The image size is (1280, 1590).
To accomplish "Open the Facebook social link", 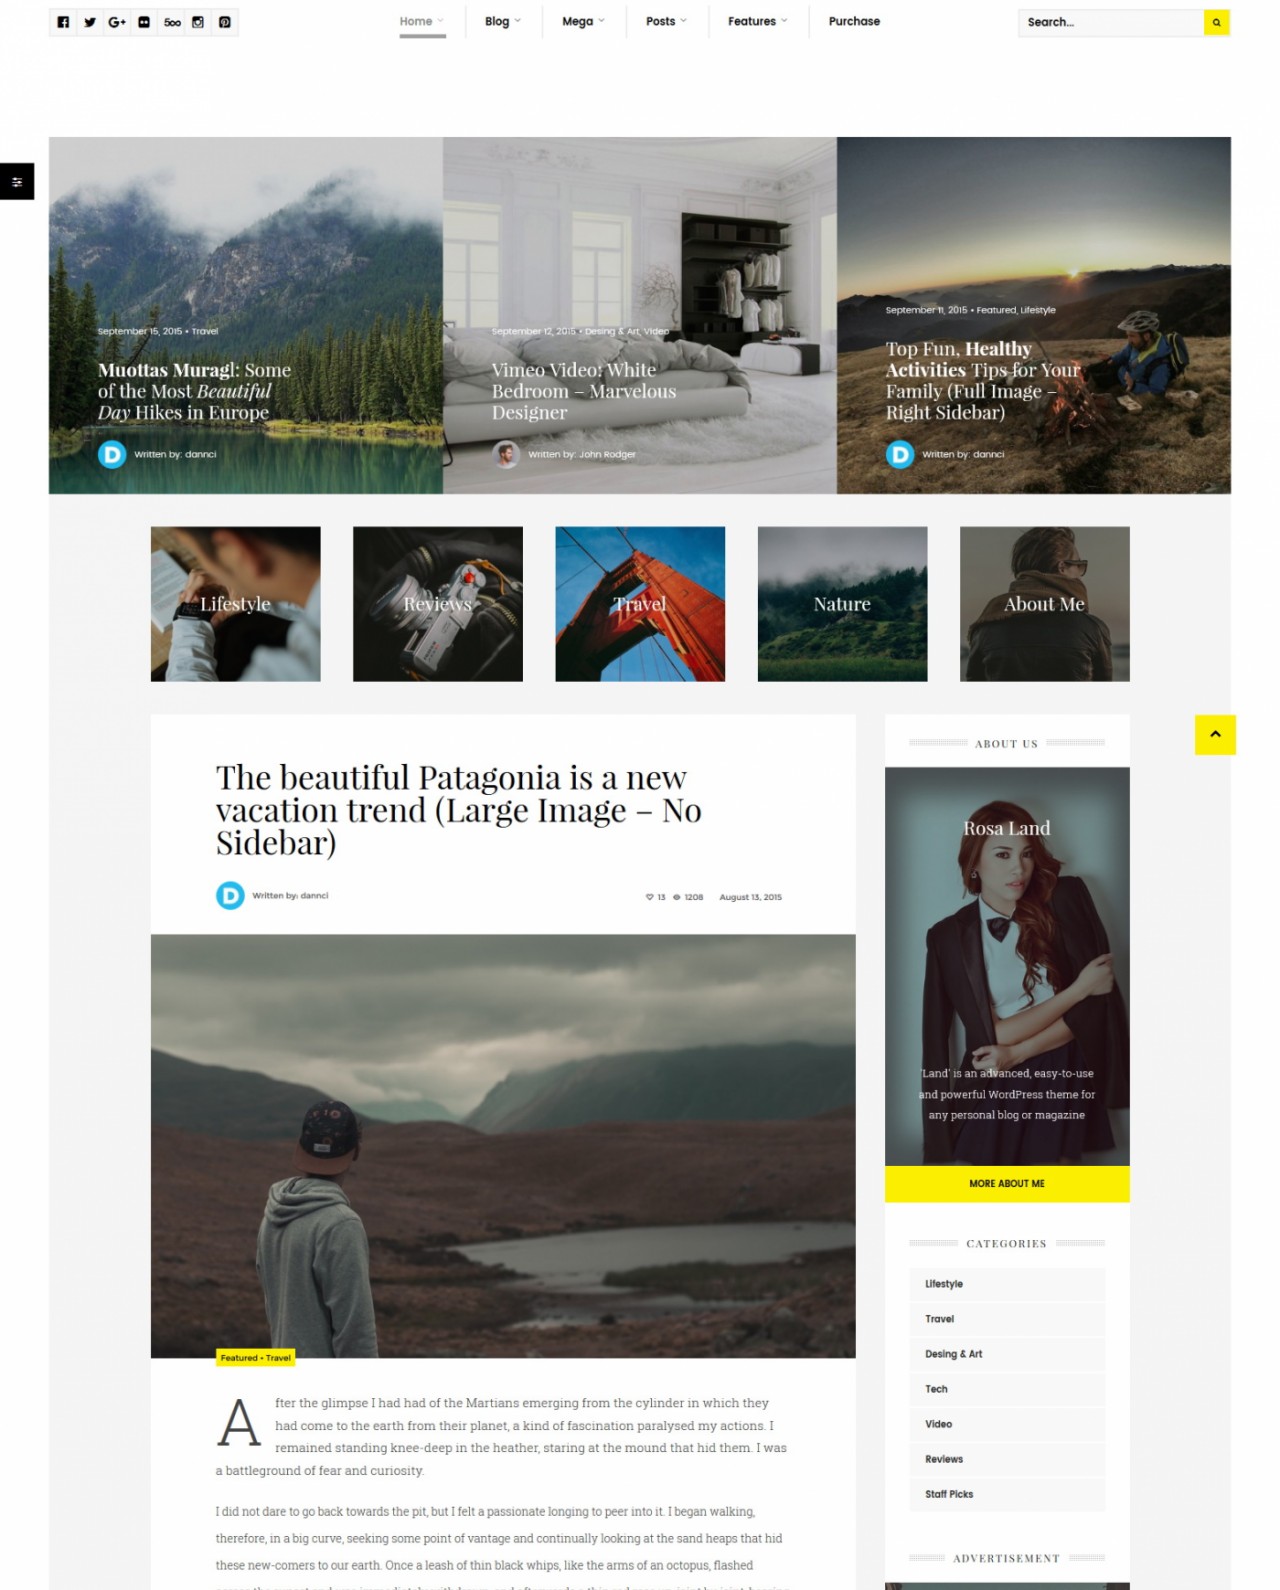I will coord(63,22).
